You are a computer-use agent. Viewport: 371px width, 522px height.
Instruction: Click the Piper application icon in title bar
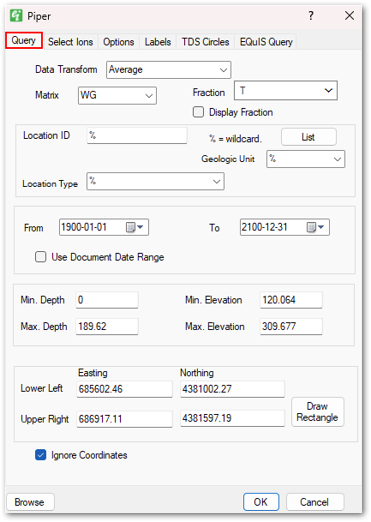click(16, 15)
